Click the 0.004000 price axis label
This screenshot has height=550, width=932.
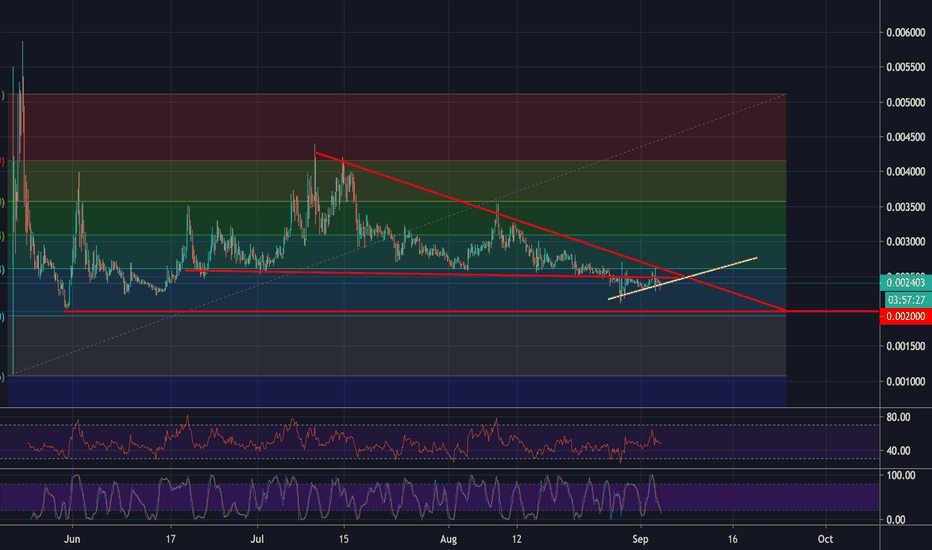[x=905, y=172]
